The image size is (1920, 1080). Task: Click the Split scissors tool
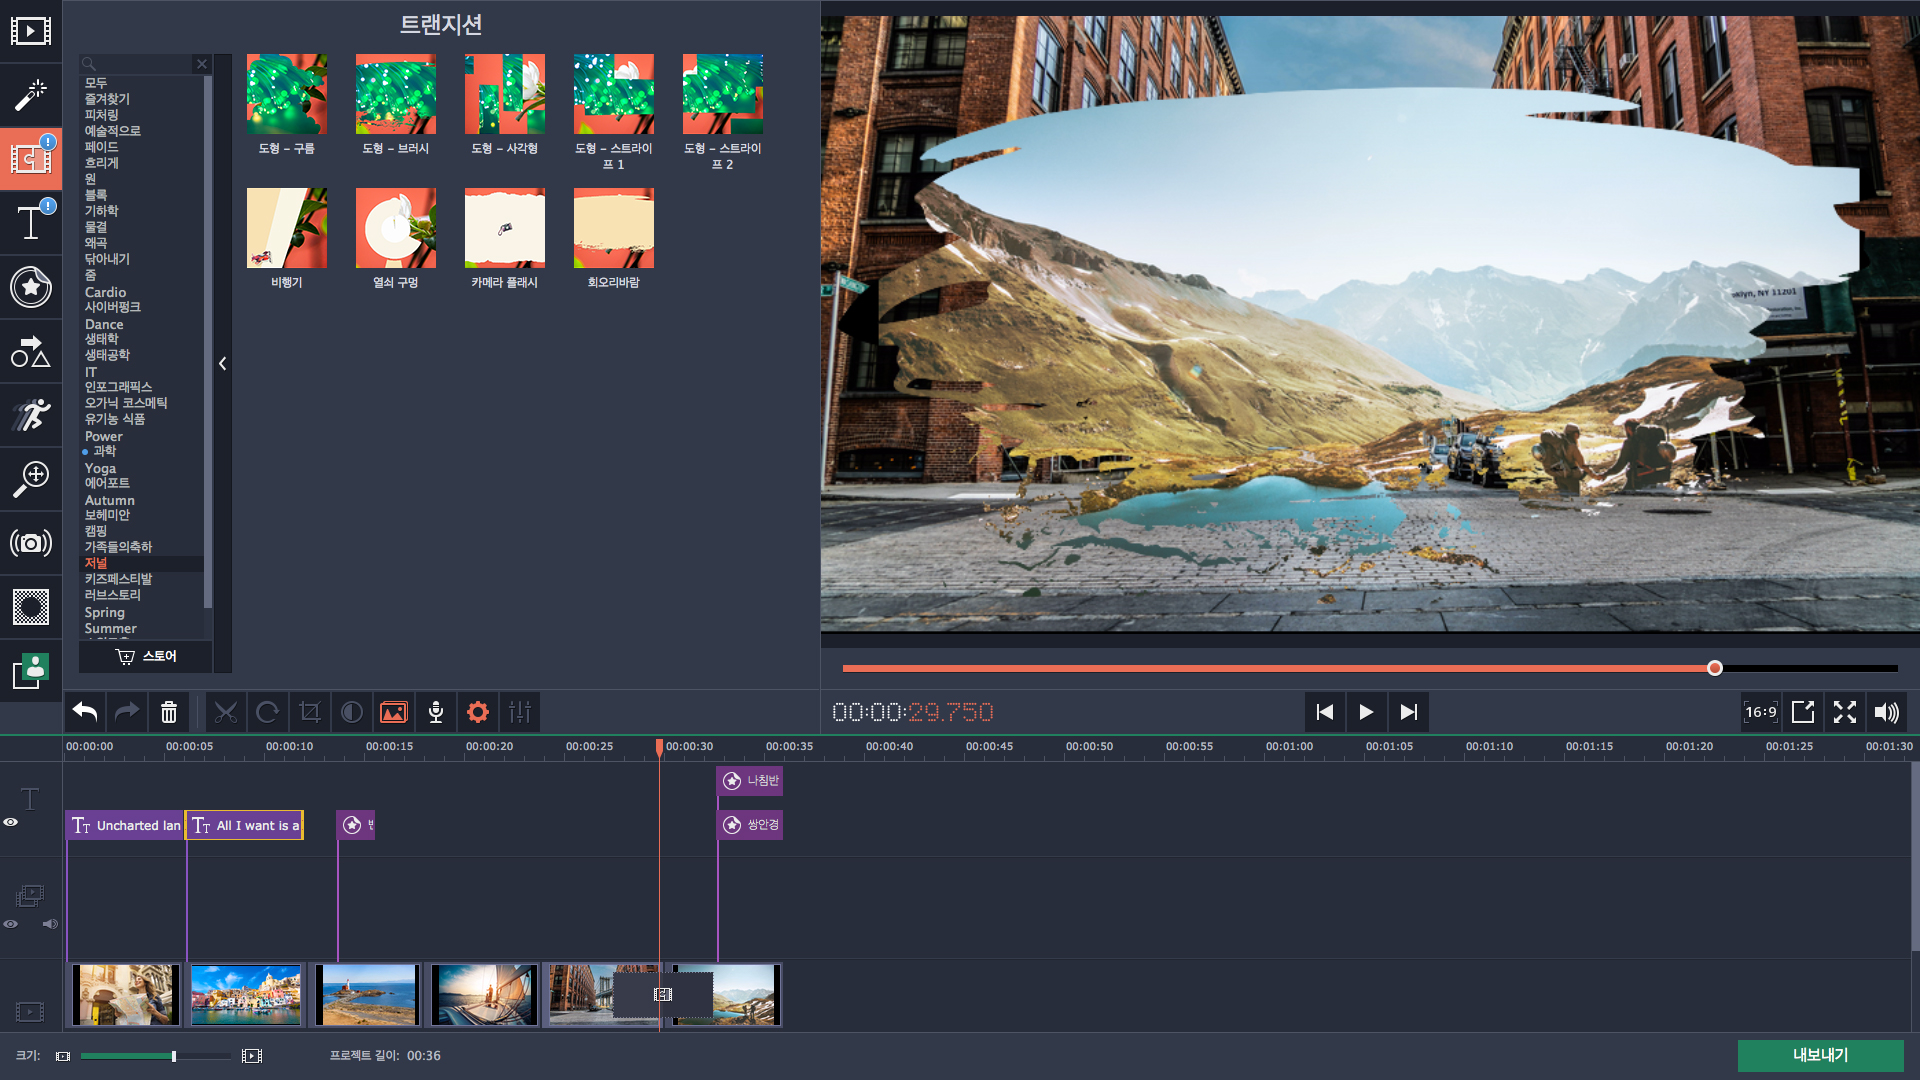226,712
